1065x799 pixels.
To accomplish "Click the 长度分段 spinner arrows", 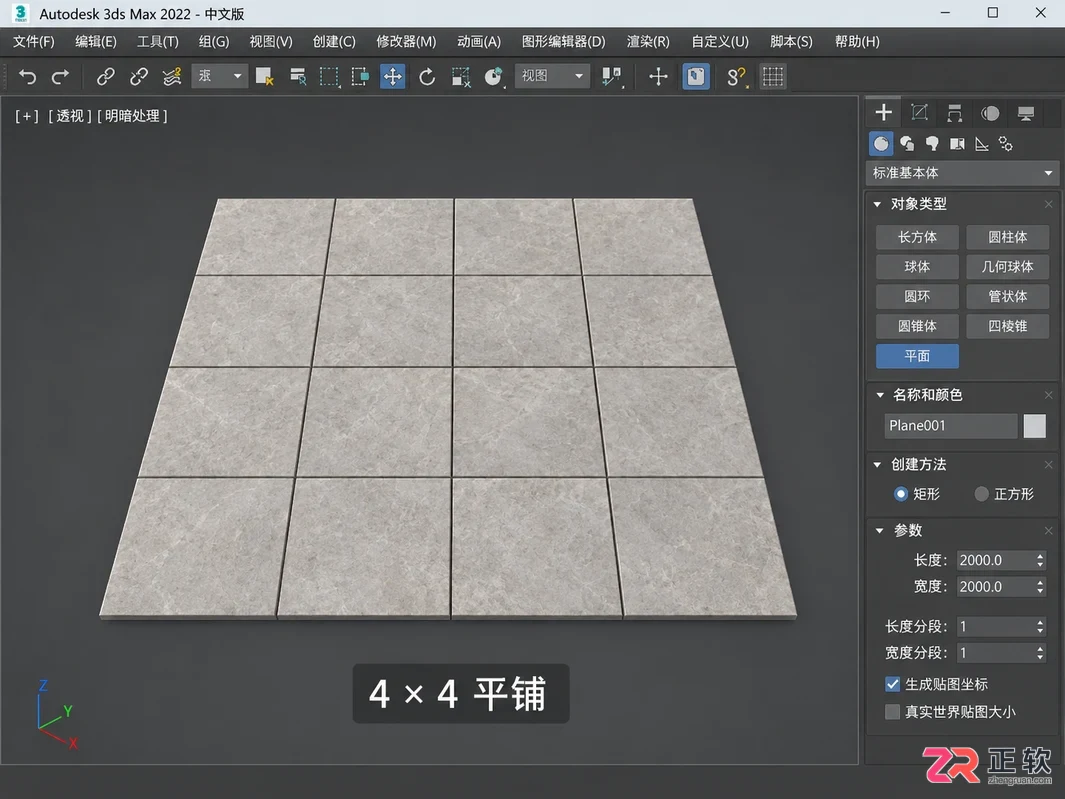I will (1040, 626).
